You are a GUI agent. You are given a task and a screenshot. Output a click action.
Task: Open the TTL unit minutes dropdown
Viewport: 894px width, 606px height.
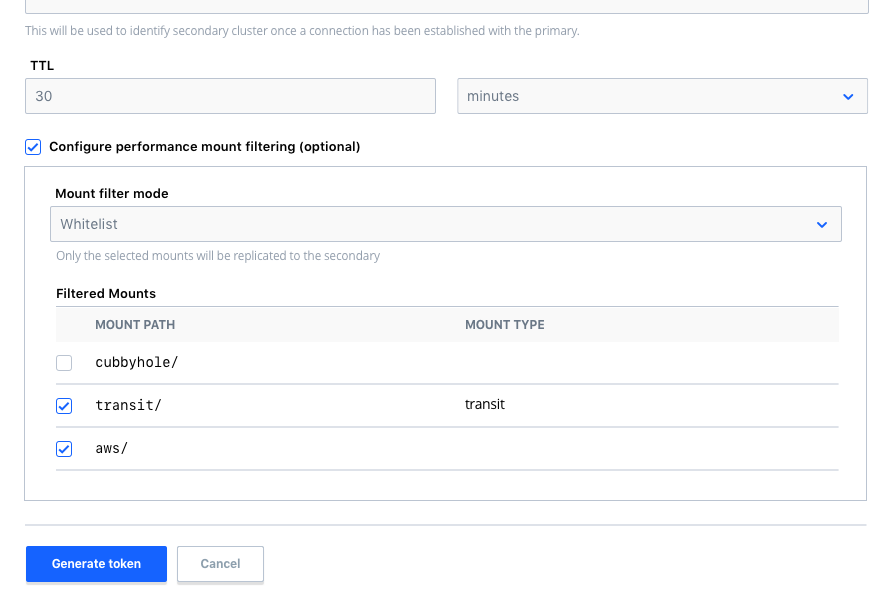[661, 97]
